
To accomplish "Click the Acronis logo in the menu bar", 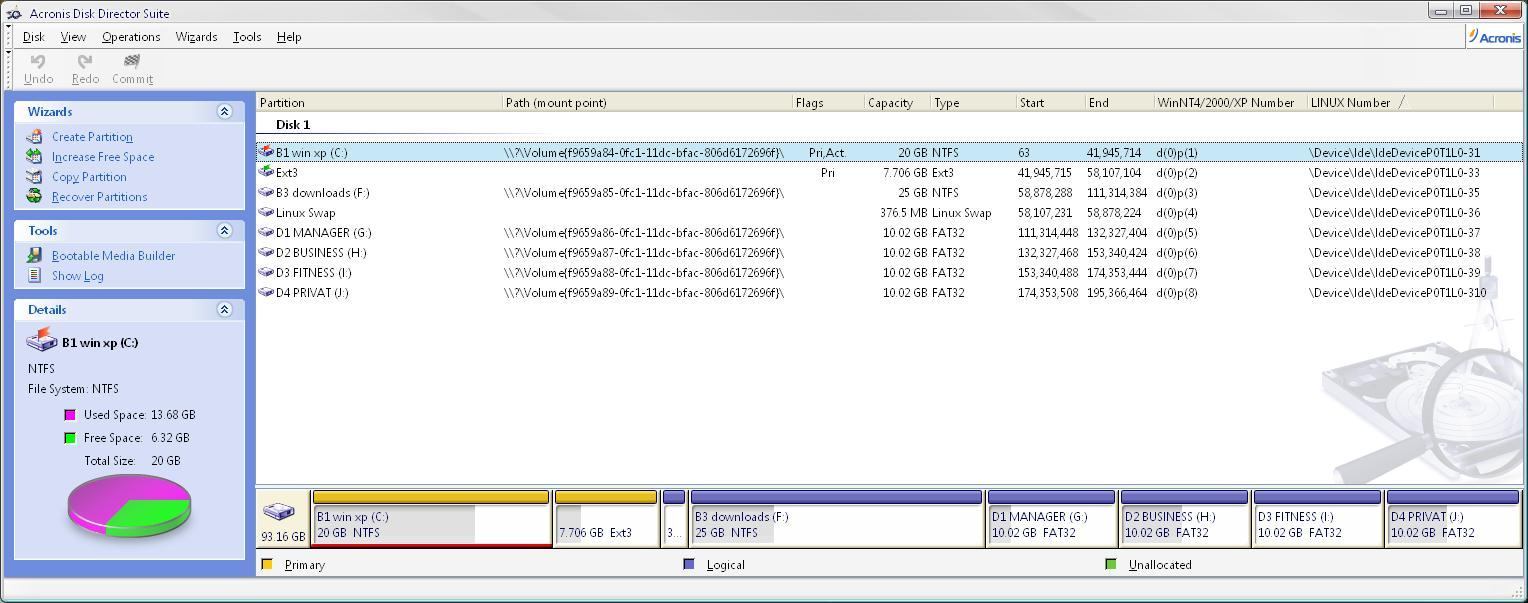I will (x=1494, y=37).
